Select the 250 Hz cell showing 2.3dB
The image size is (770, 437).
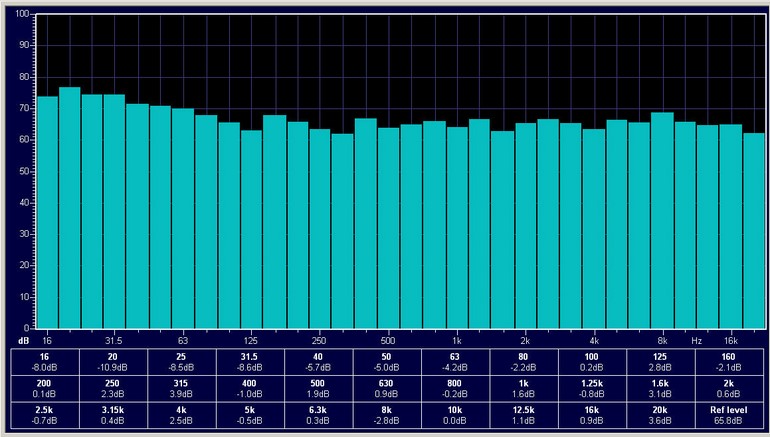click(113, 388)
